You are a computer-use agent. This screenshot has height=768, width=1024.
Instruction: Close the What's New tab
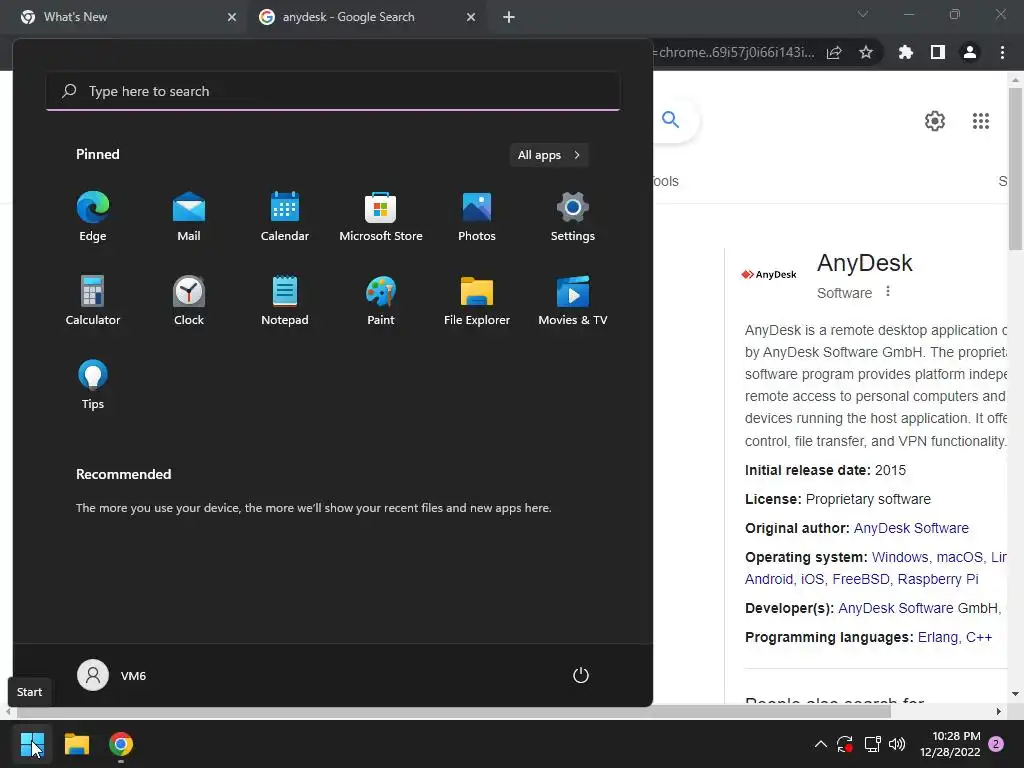(232, 17)
